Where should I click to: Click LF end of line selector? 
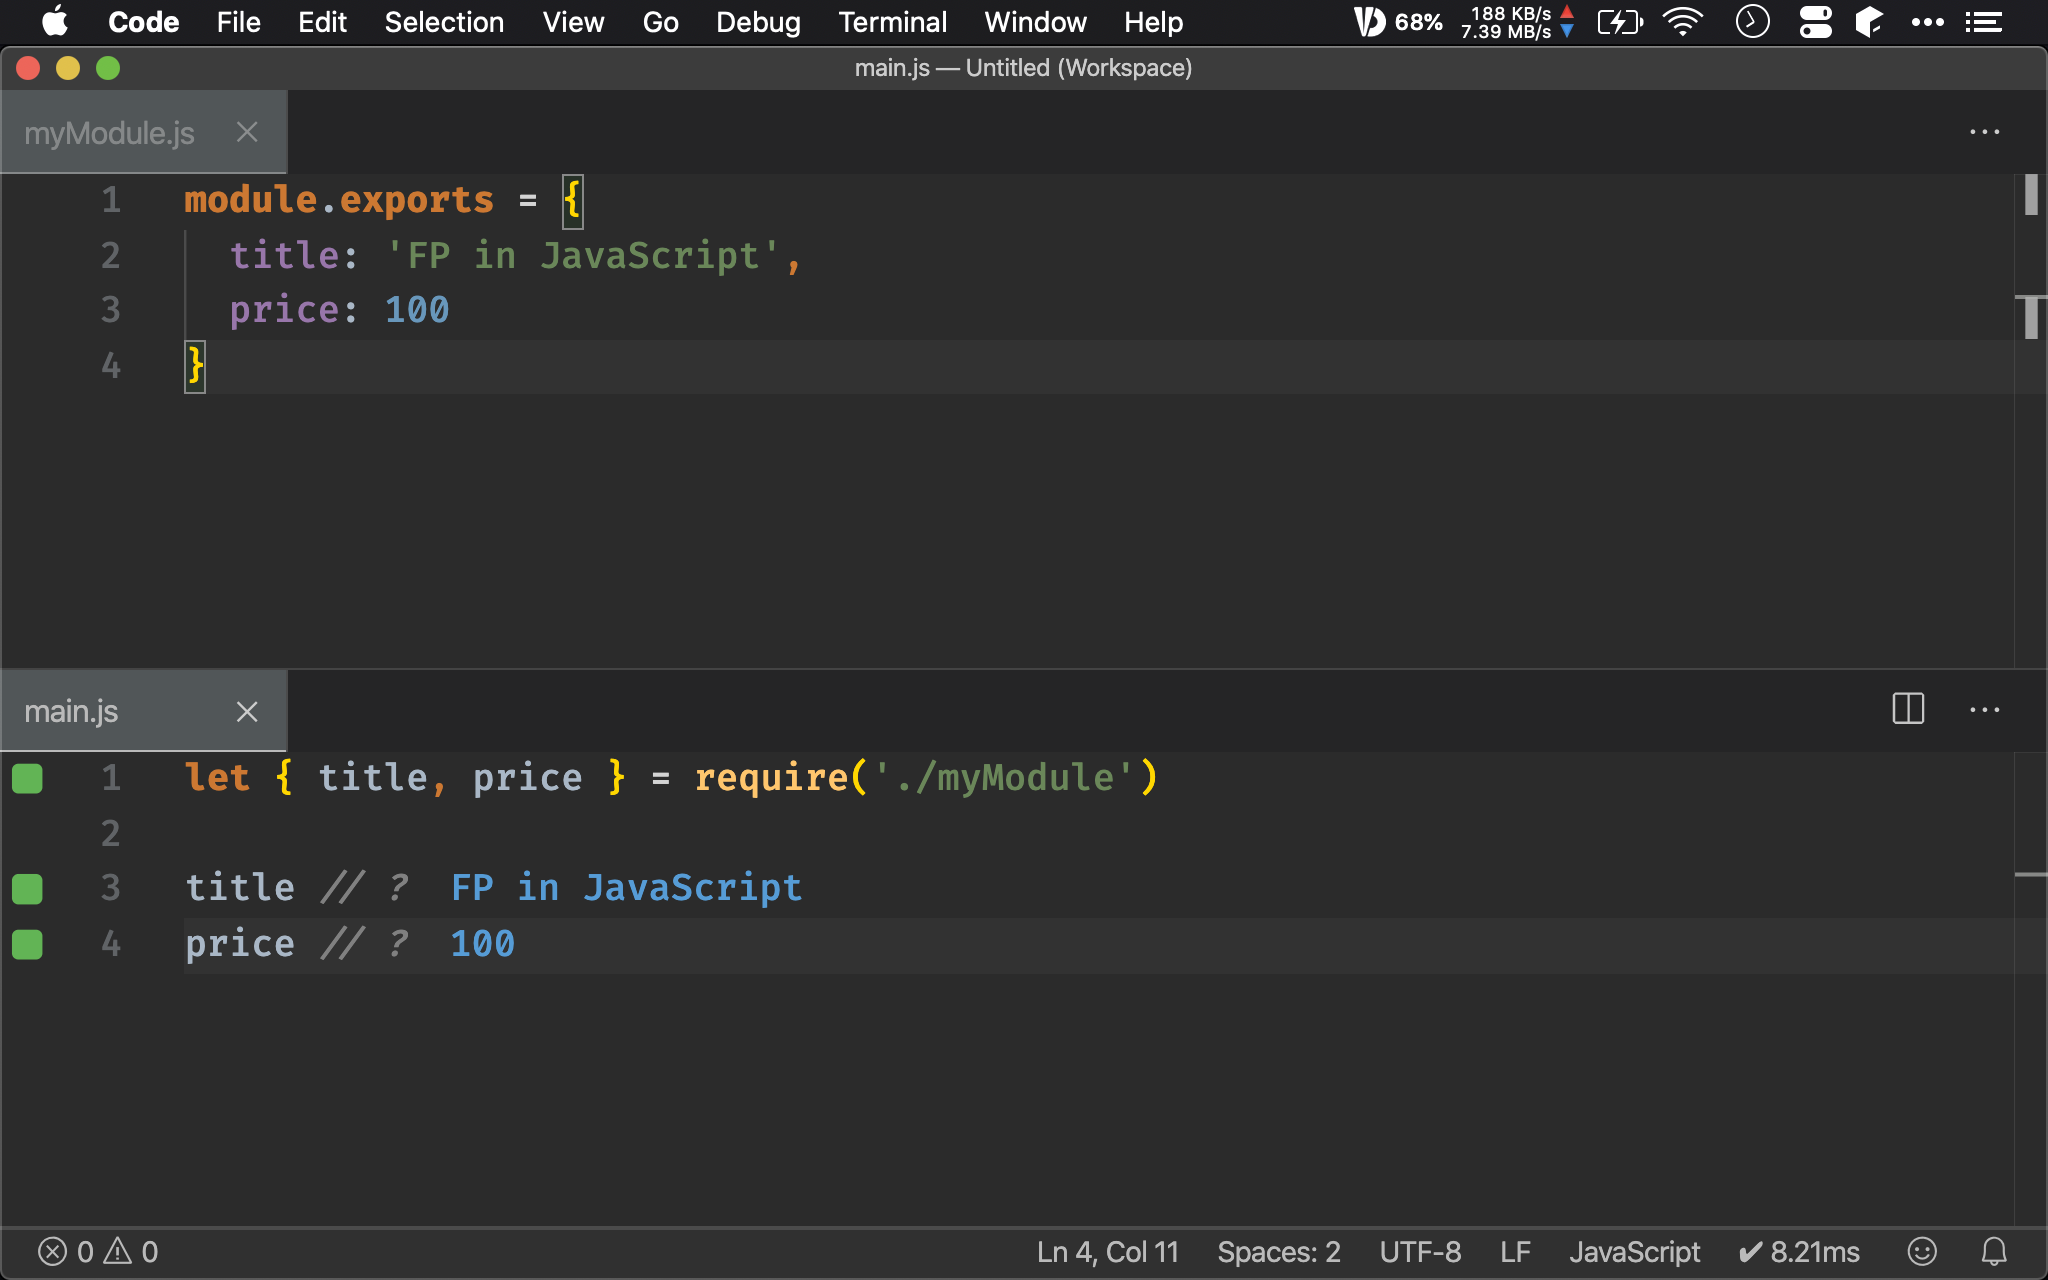point(1515,1251)
